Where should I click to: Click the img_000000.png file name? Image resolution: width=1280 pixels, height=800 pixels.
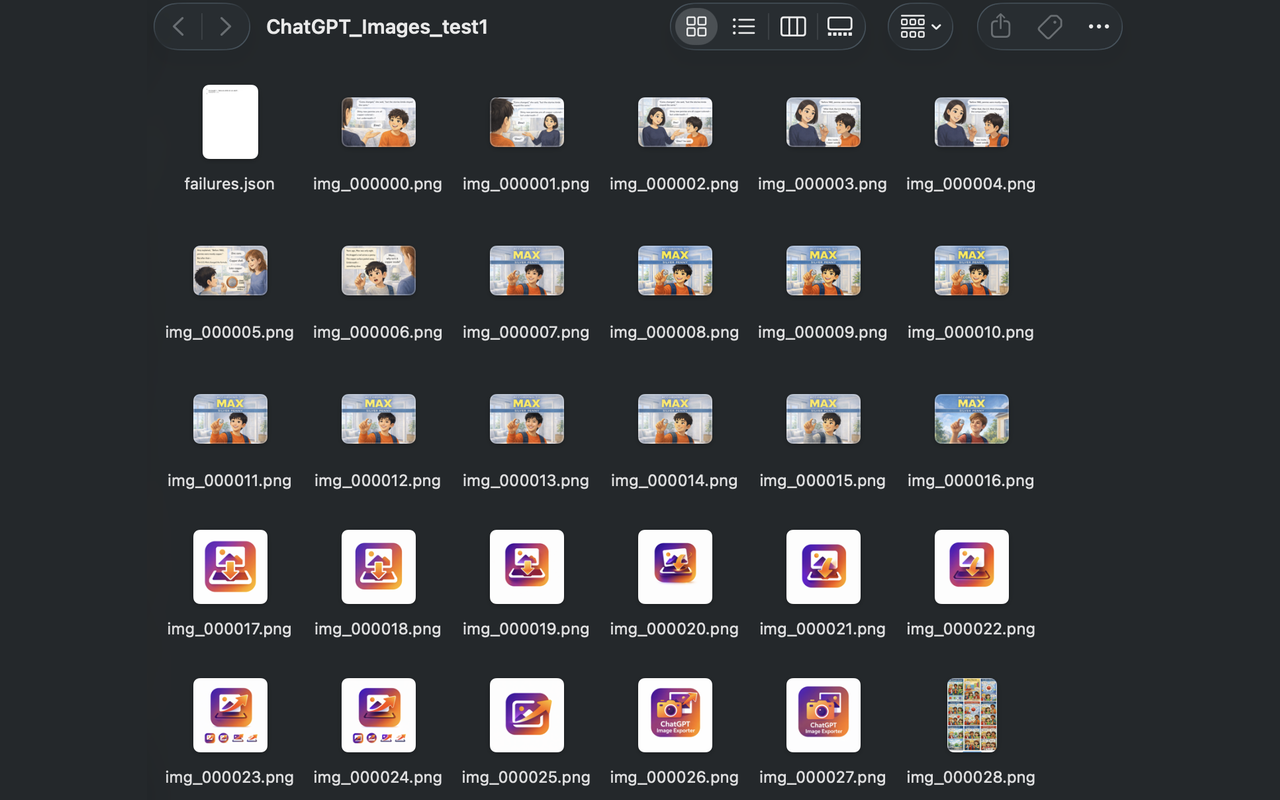point(378,184)
